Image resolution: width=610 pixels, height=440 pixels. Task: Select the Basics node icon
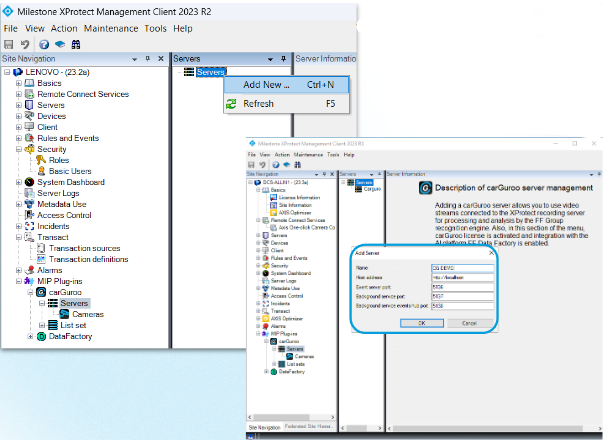[x=30, y=83]
